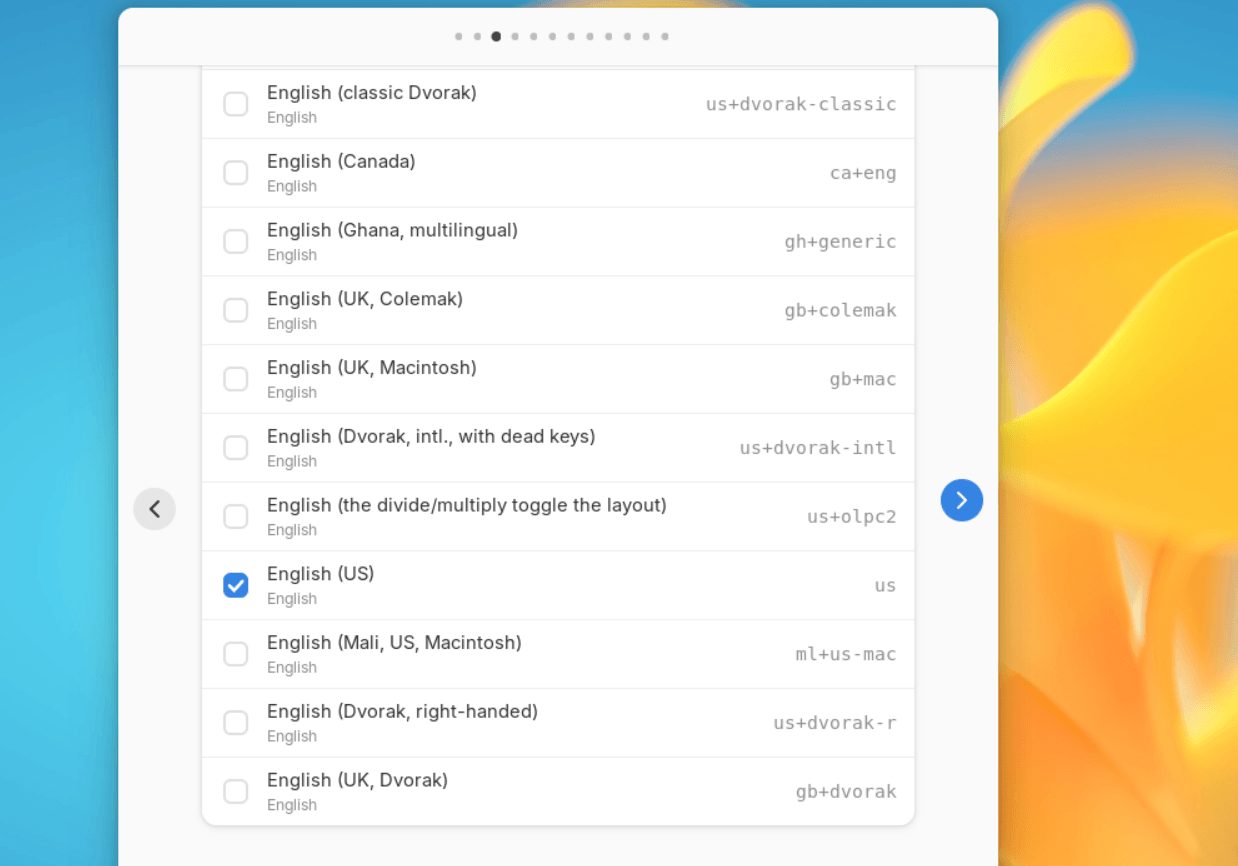Check English (classic Dvorak)
This screenshot has width=1238, height=866.
[x=236, y=103]
